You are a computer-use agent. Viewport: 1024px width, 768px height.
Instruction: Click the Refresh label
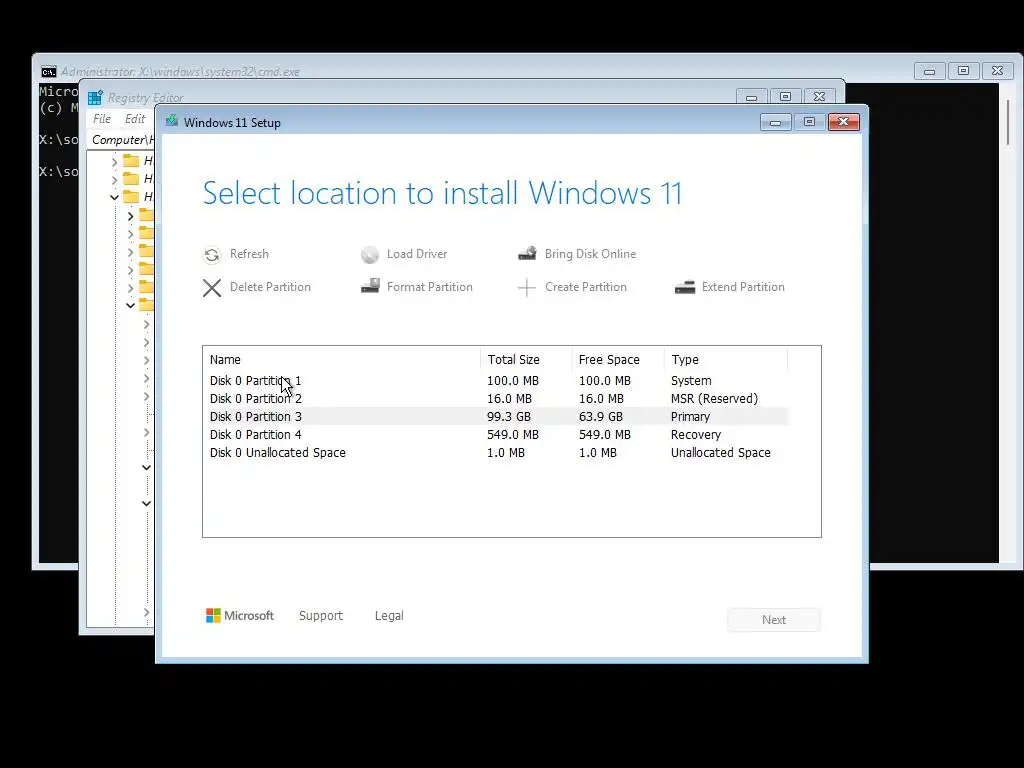pos(249,254)
